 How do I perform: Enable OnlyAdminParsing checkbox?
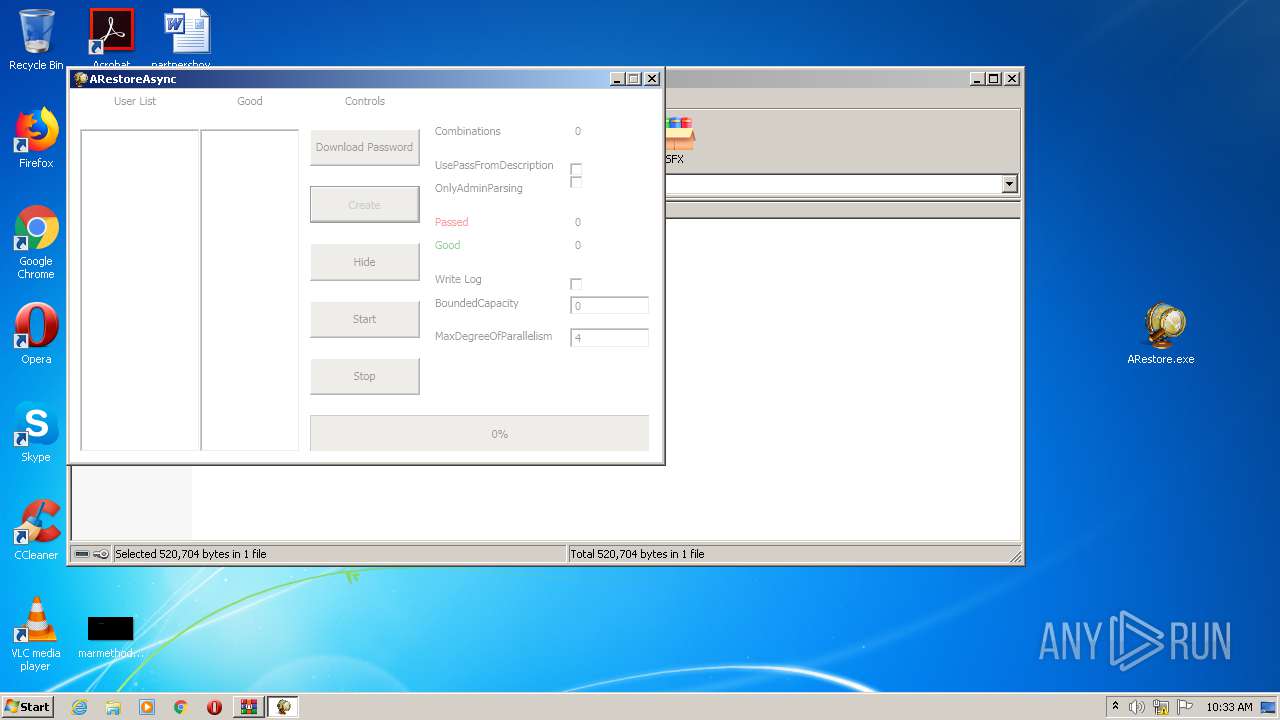coord(576,182)
